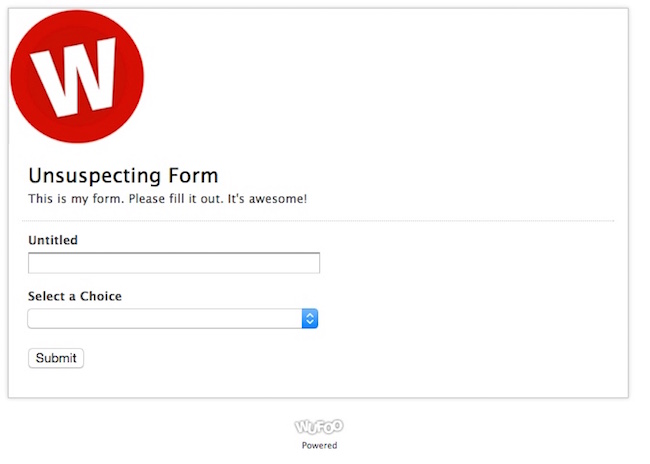Click the word 'Form' in the title
650x464 pixels.
click(193, 175)
